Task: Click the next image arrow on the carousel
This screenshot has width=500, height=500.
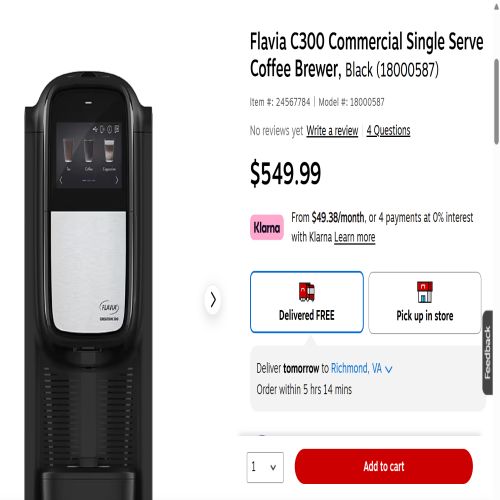Action: (x=213, y=299)
